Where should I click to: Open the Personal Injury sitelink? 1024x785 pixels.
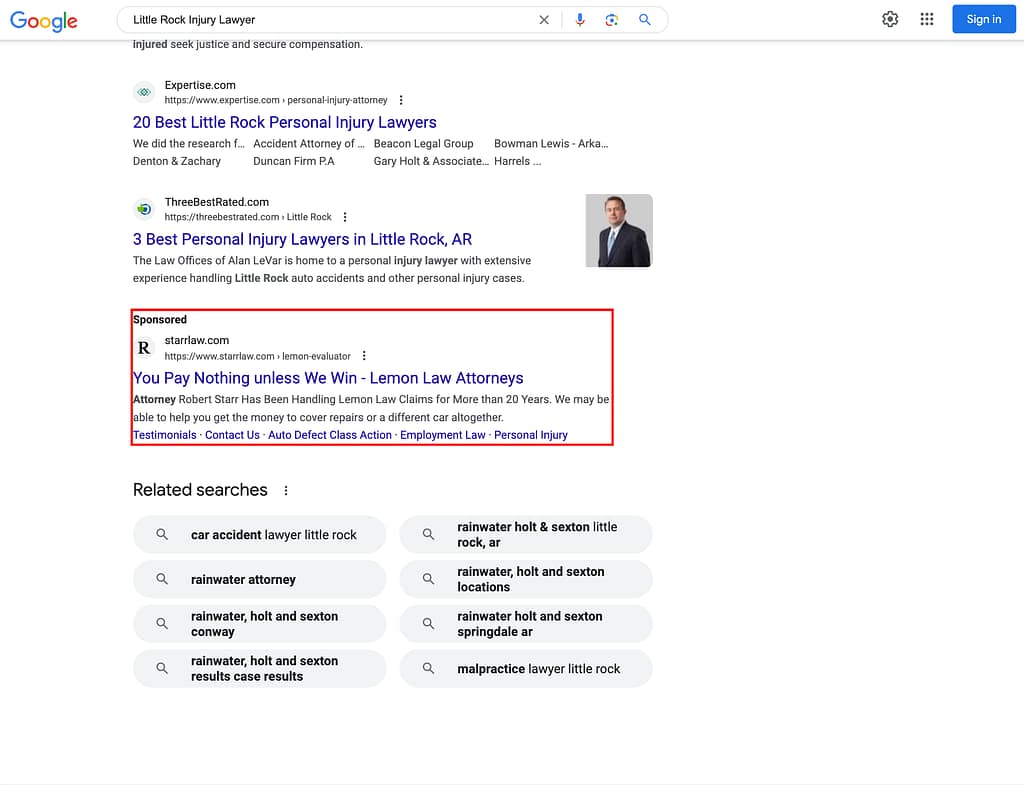pos(531,435)
